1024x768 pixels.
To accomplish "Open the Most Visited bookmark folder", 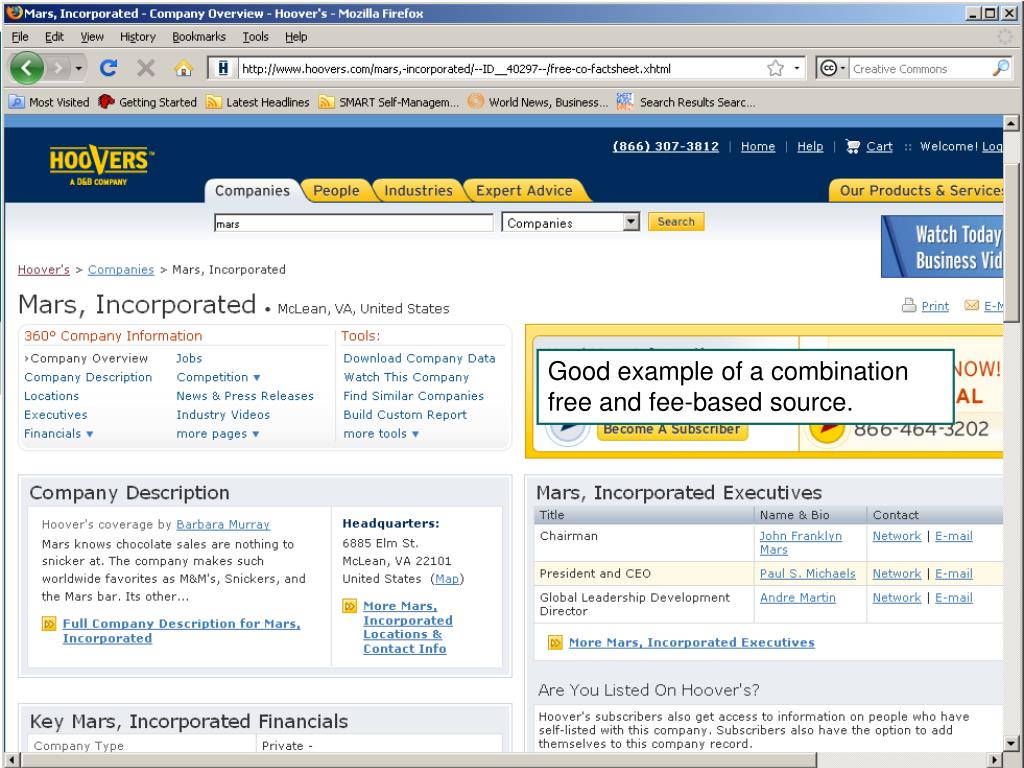I will pos(50,103).
